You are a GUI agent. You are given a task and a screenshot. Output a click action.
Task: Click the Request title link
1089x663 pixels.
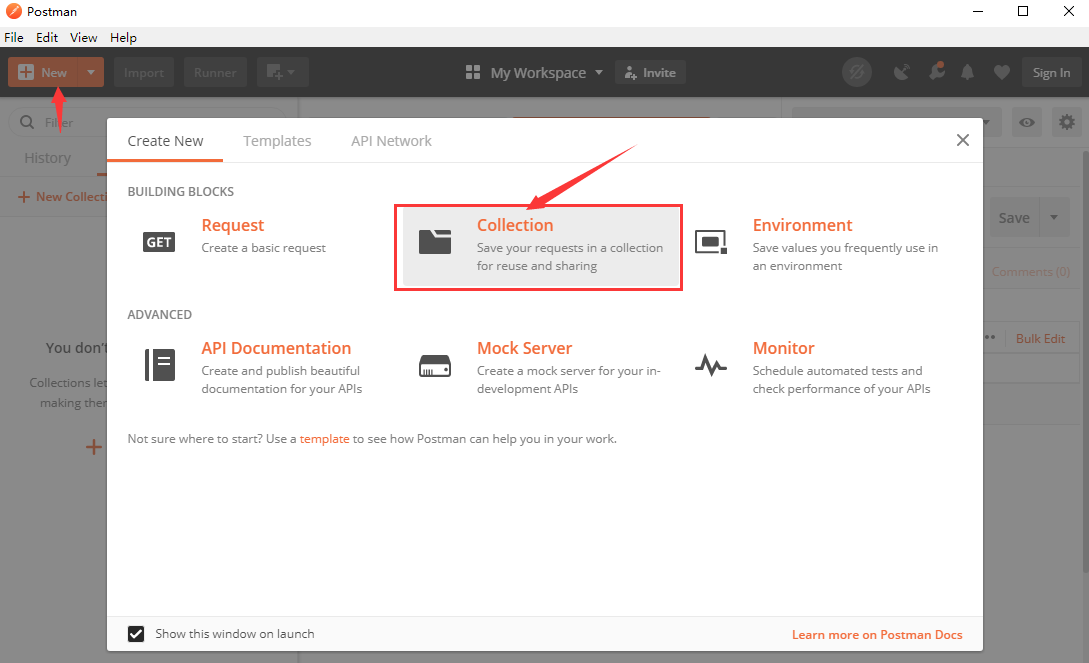[233, 225]
